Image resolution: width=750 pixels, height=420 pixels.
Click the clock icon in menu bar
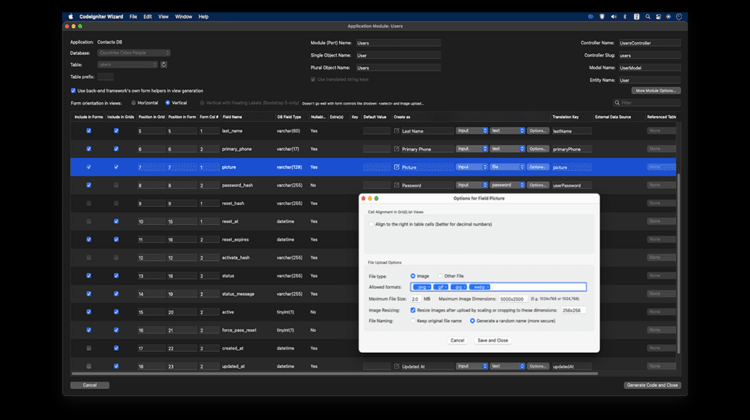[x=679, y=16]
